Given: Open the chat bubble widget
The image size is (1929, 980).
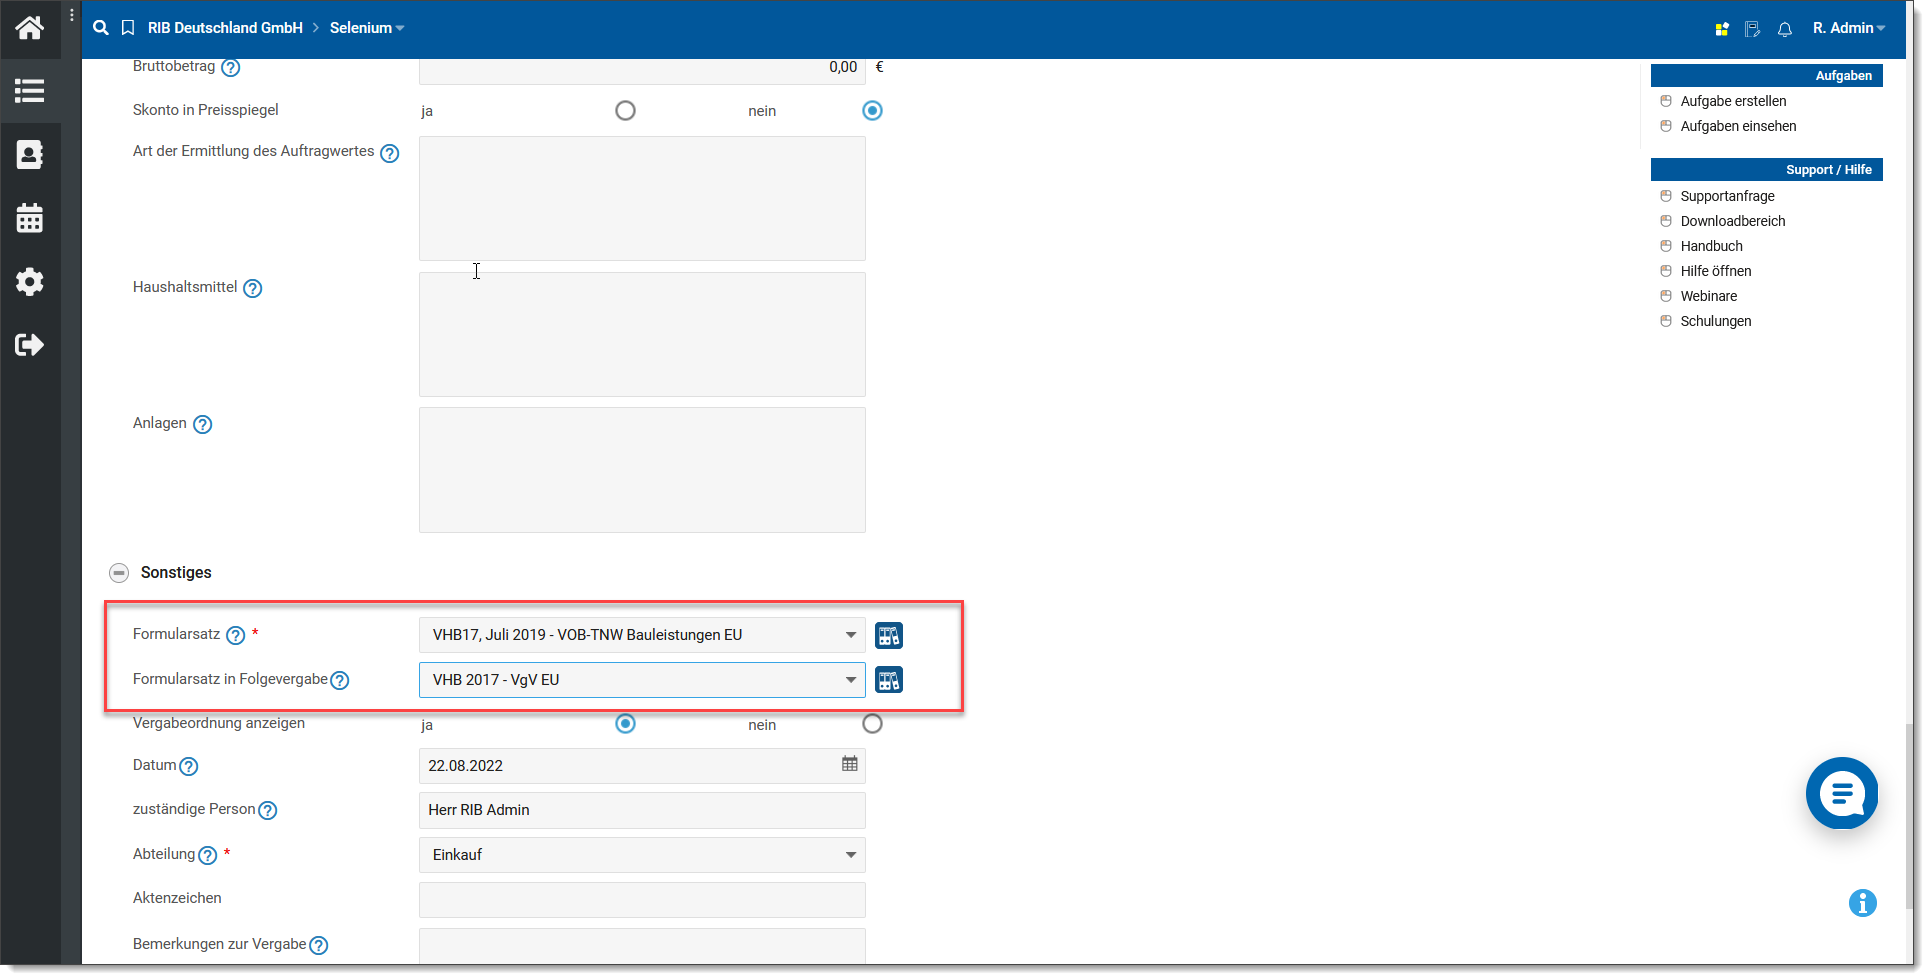Looking at the screenshot, I should (1841, 793).
